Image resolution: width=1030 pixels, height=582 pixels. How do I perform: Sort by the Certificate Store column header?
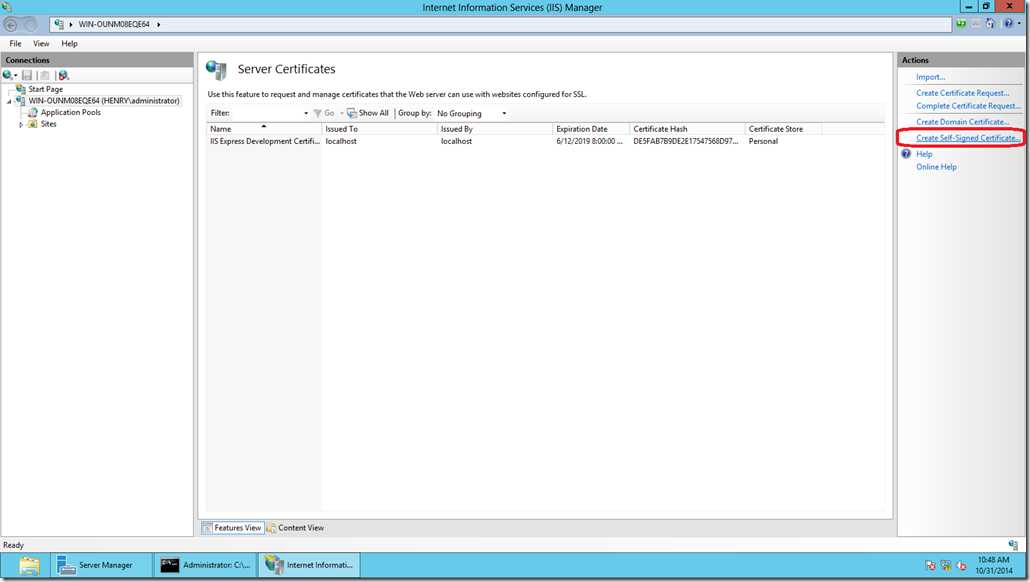(x=783, y=129)
